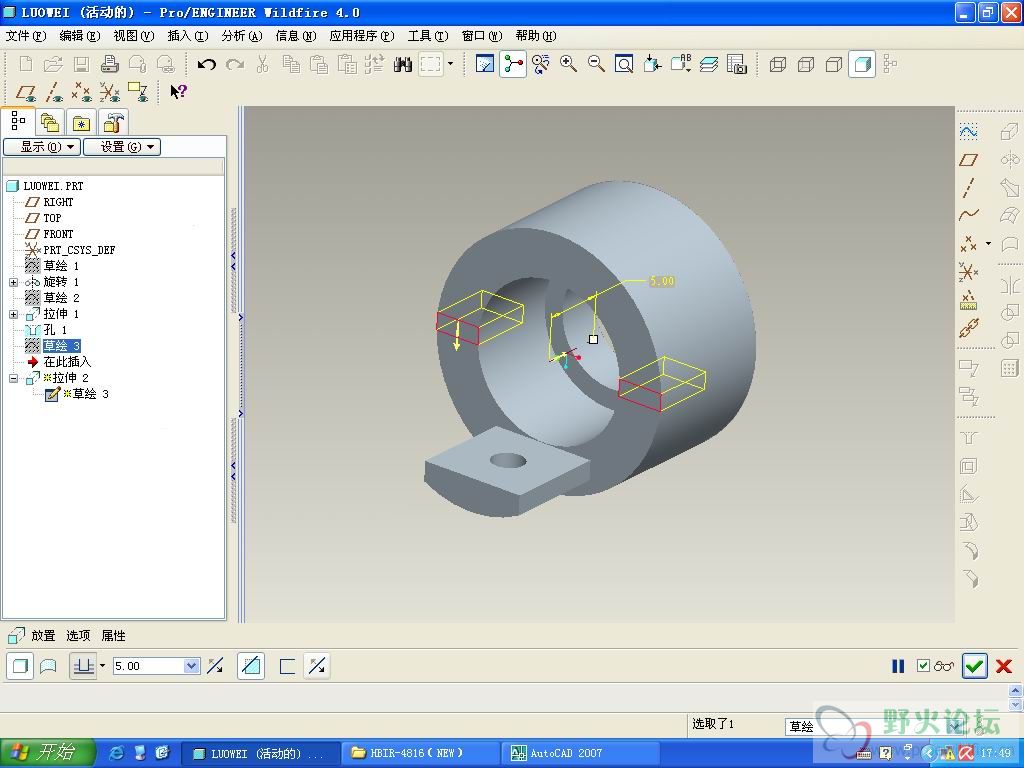Click the Extrude tool icon at right
This screenshot has height=768, width=1024.
click(x=1010, y=132)
